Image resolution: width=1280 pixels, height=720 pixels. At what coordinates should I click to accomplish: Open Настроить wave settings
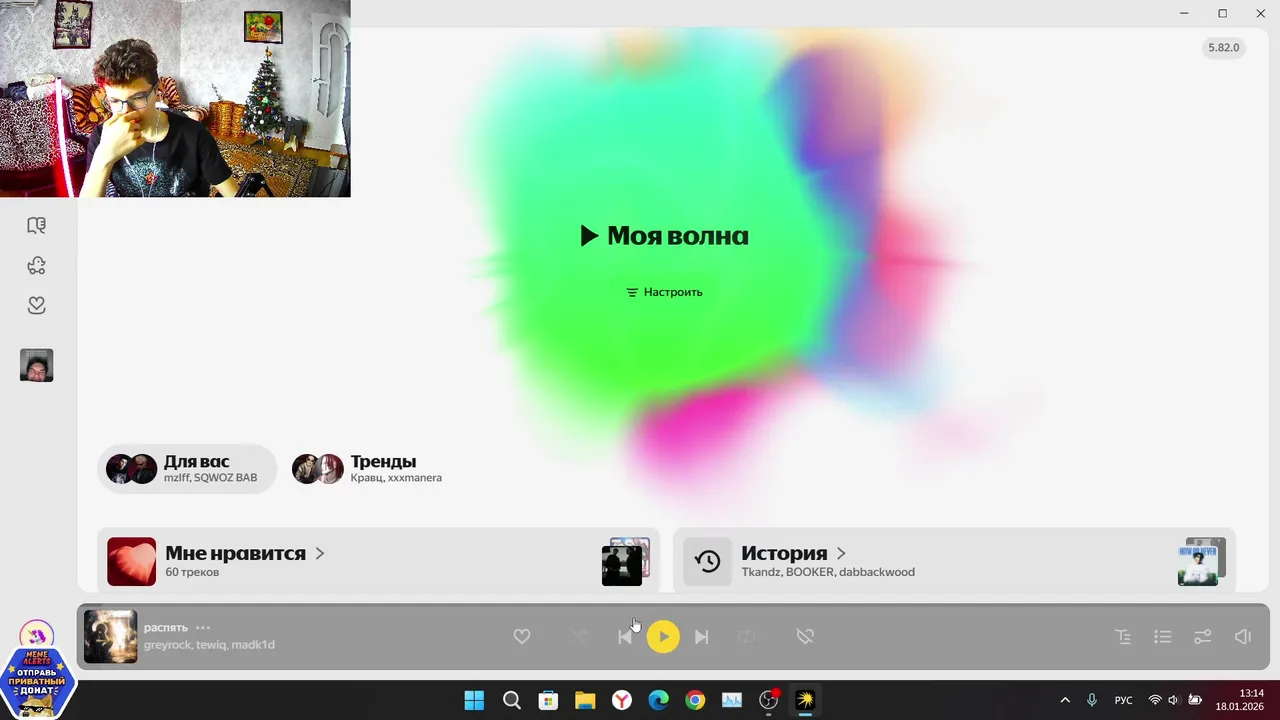point(664,292)
